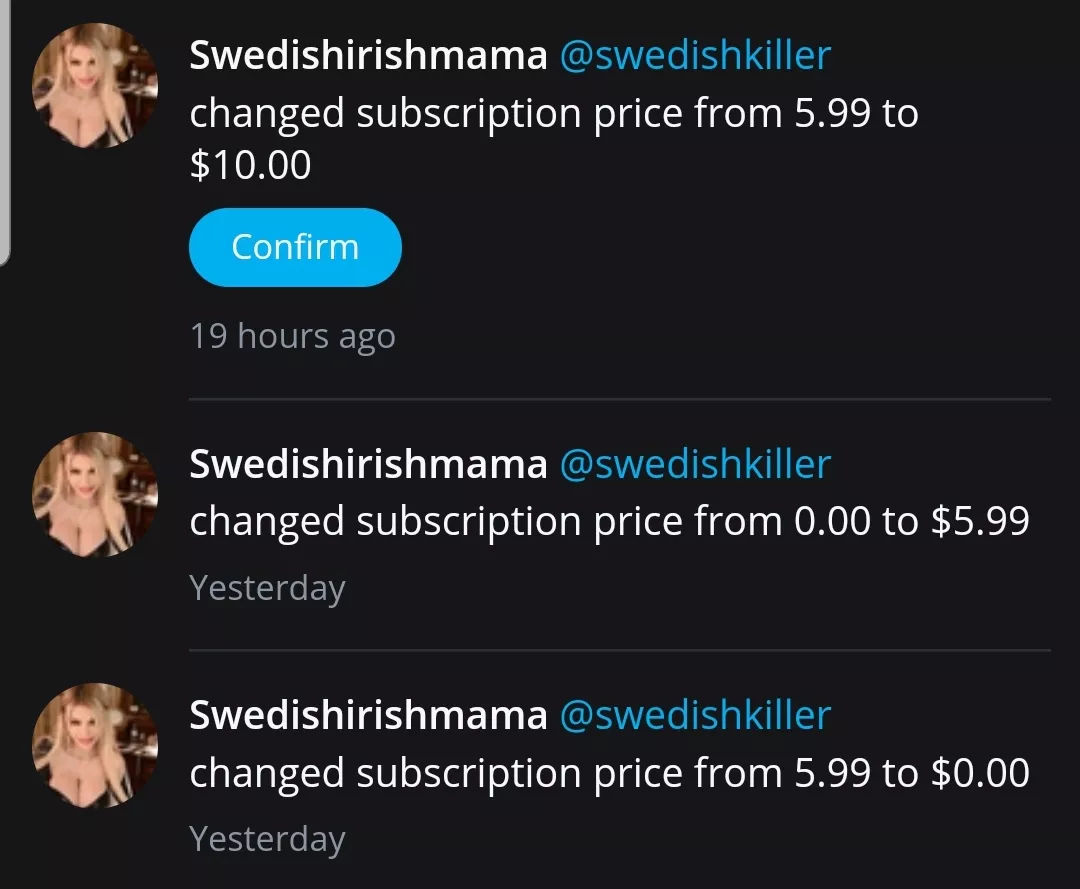Open @swedishkiller handle in the 5.99 to $0.00 notification
1080x889 pixels.
695,715
